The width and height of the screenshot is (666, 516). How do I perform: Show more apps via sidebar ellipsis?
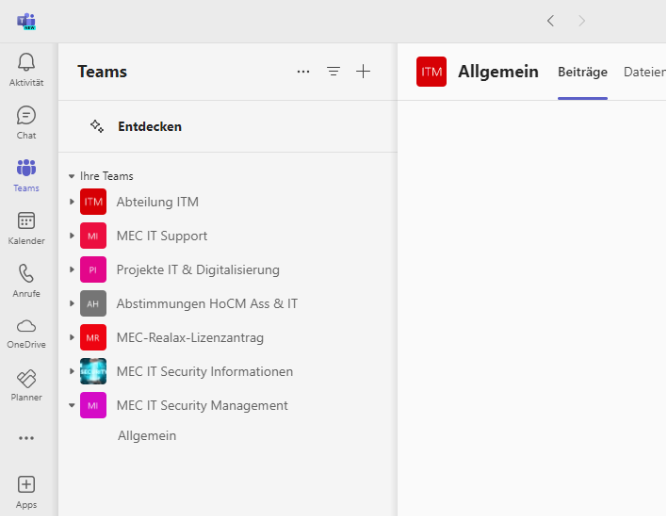[x=26, y=438]
